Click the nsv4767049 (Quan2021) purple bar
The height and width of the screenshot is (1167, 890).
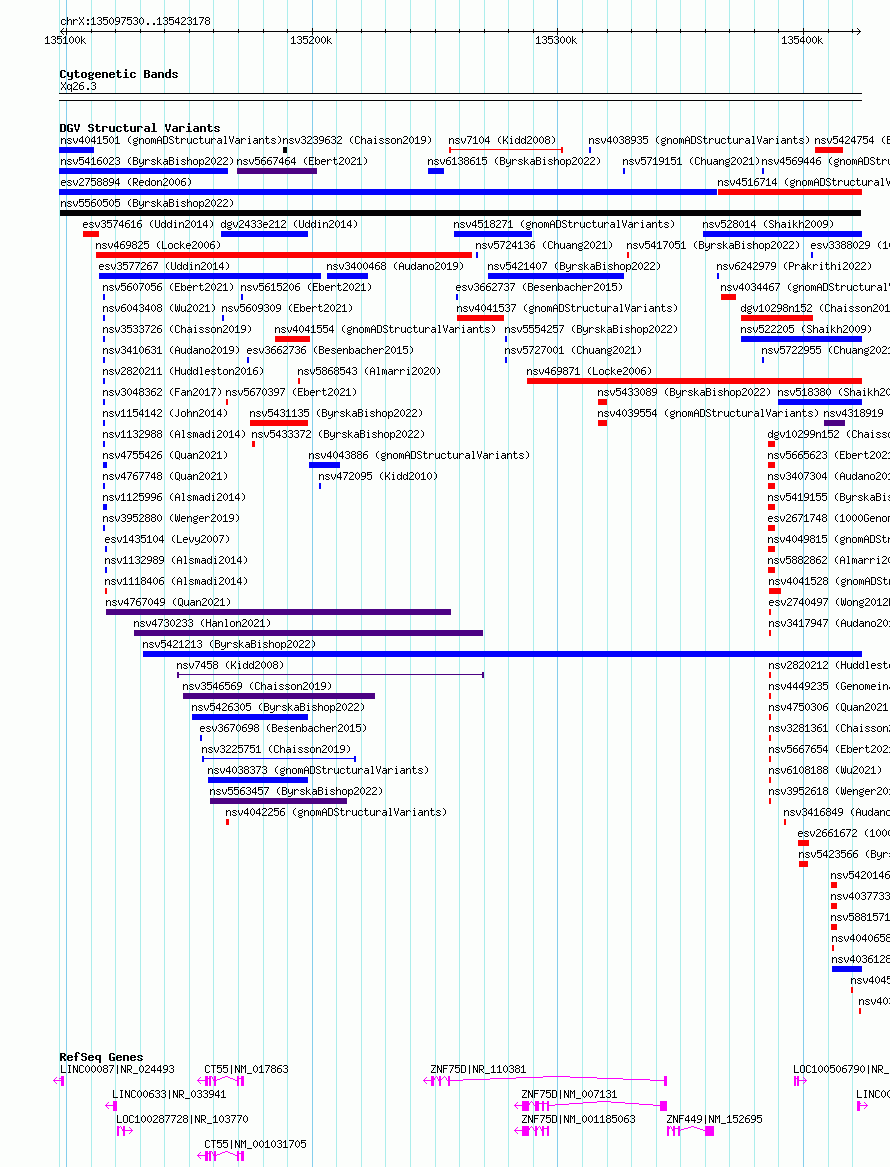(278, 613)
